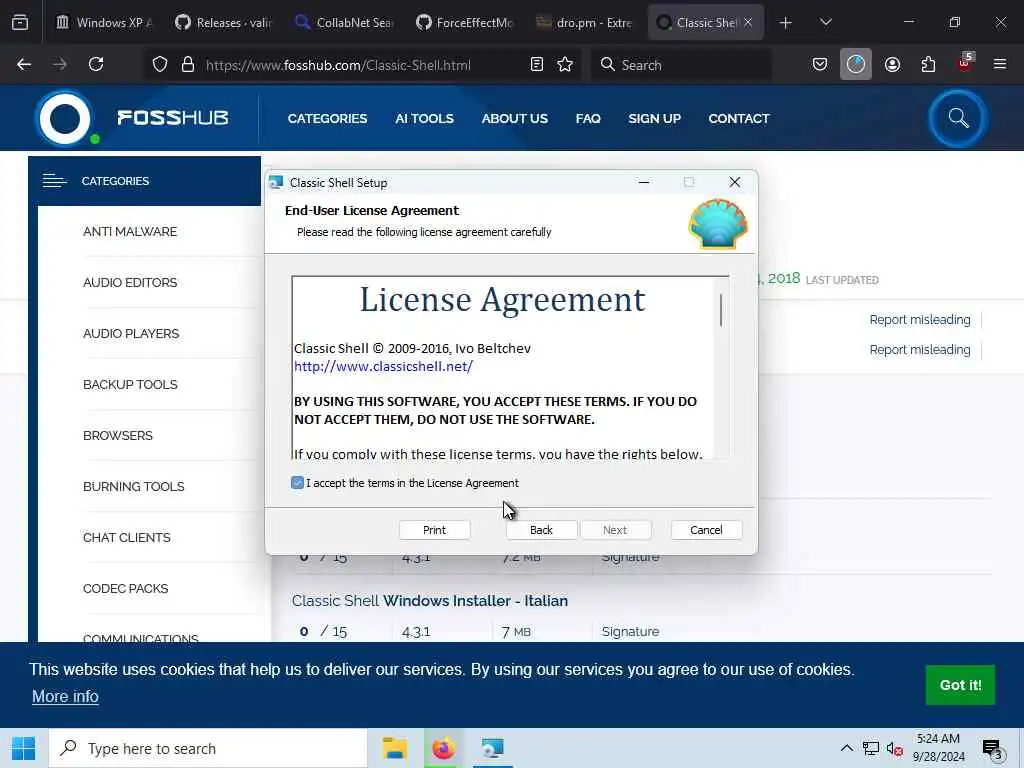Open the classicshell.net link in license

[383, 366]
